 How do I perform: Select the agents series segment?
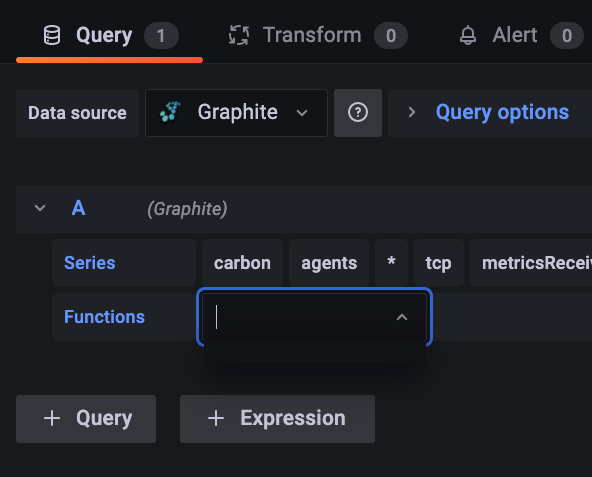click(329, 263)
